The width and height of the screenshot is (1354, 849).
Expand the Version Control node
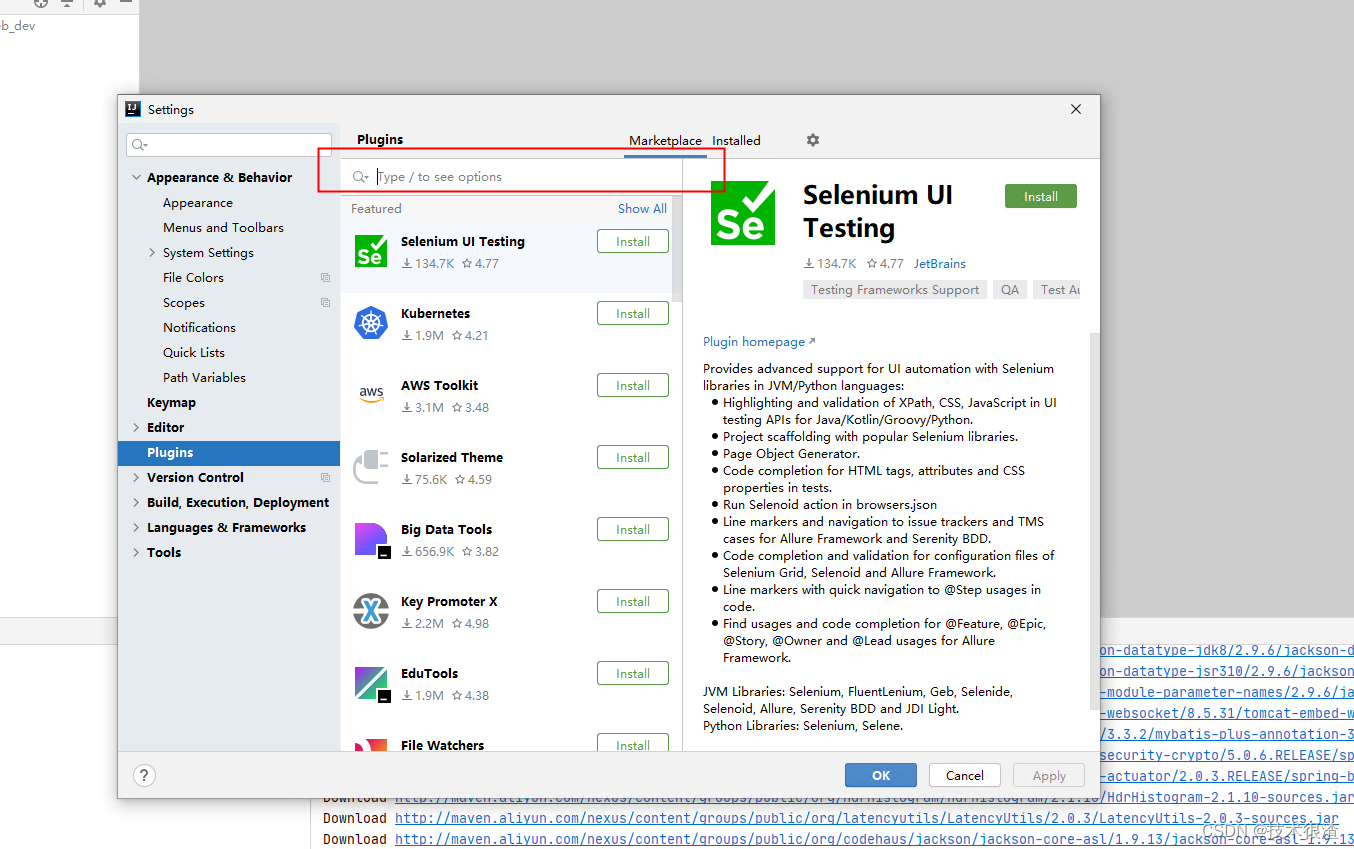point(136,478)
